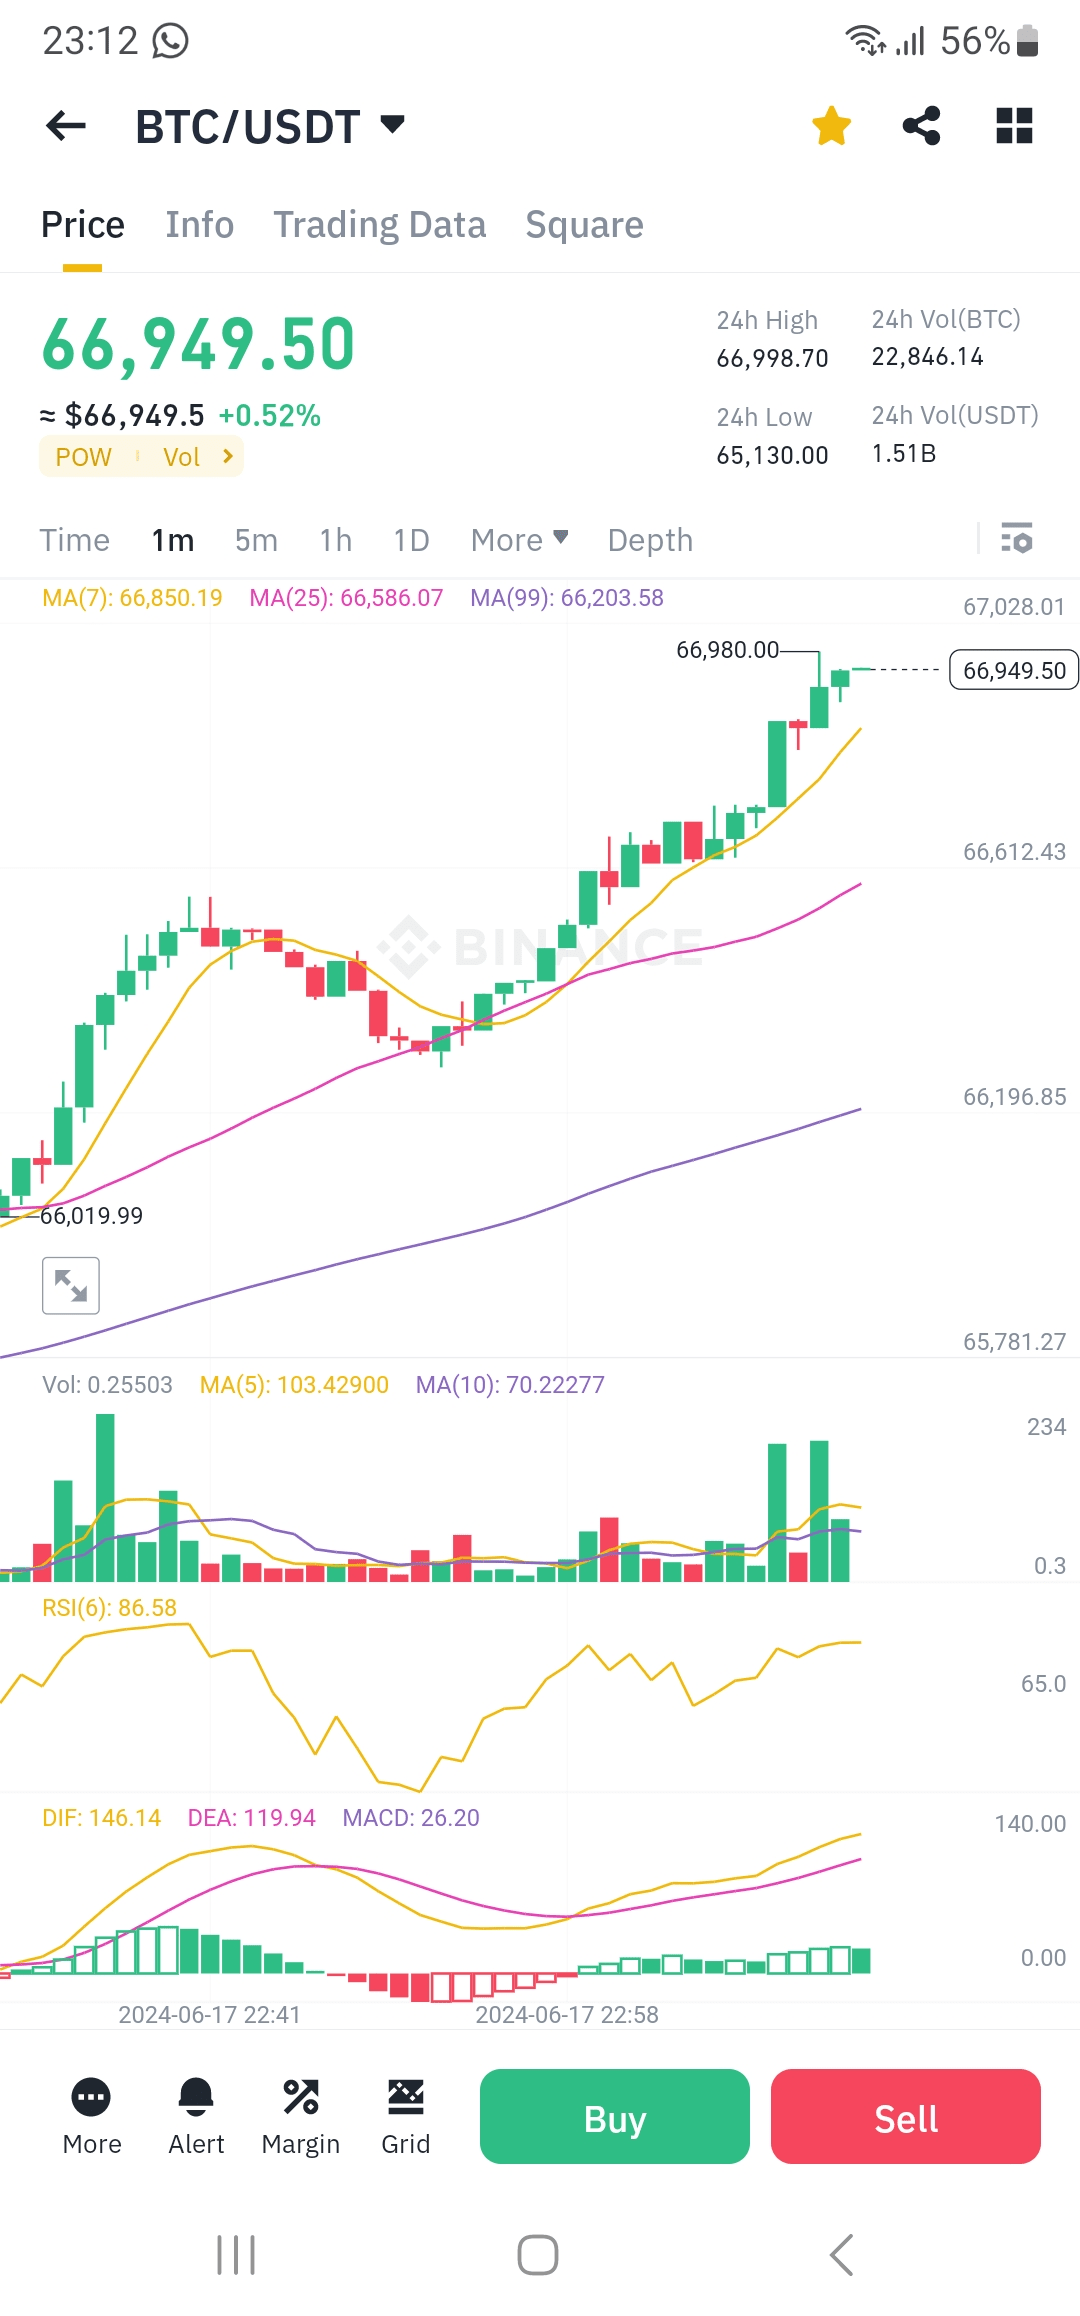Select the 1D chart interval

click(411, 540)
